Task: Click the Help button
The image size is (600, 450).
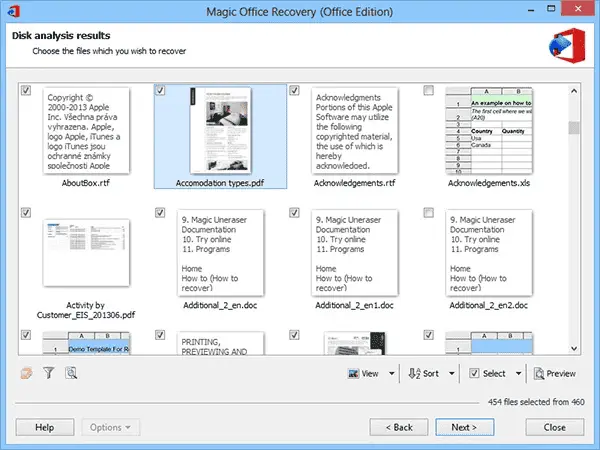Action: [45, 427]
